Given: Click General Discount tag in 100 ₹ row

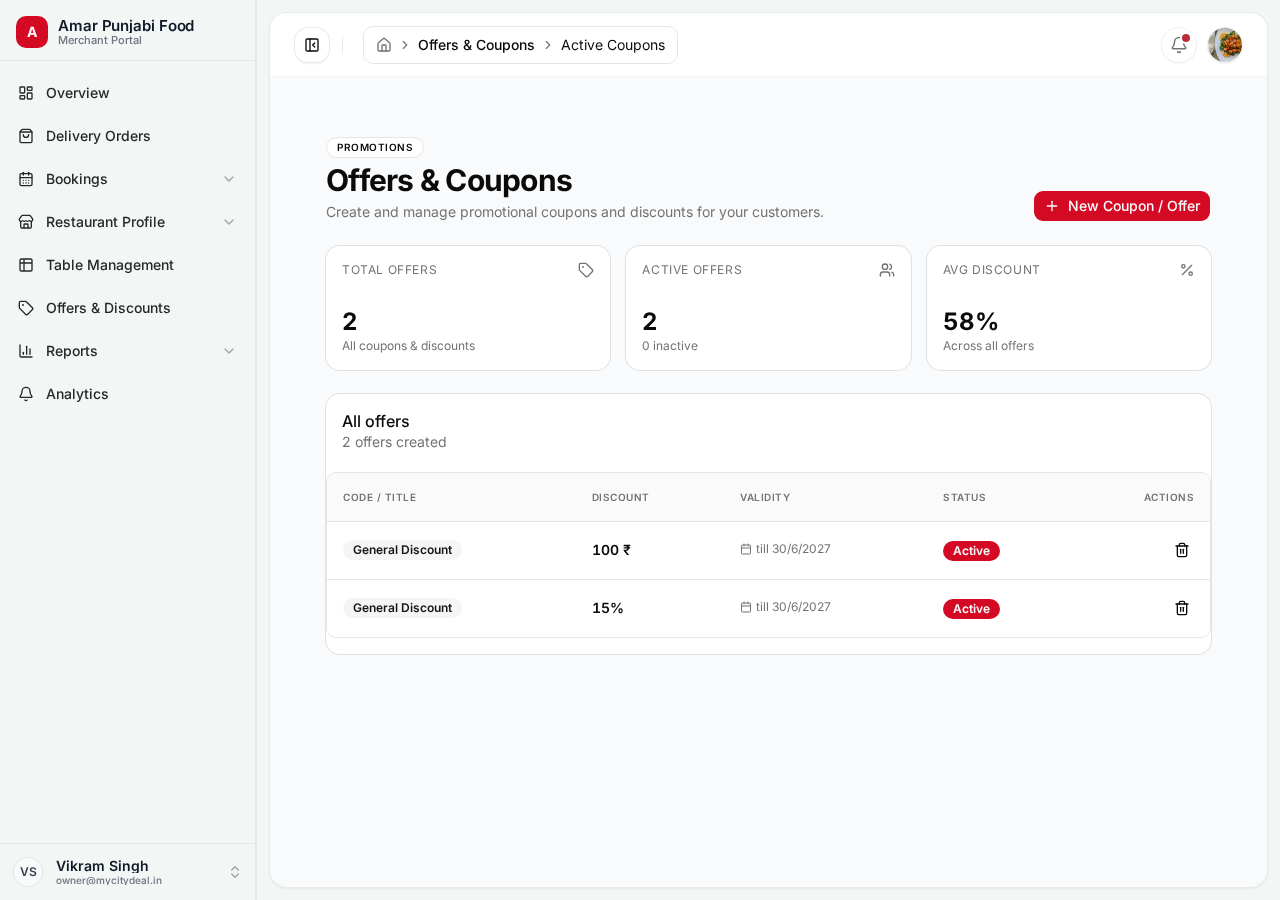Looking at the screenshot, I should [x=402, y=550].
